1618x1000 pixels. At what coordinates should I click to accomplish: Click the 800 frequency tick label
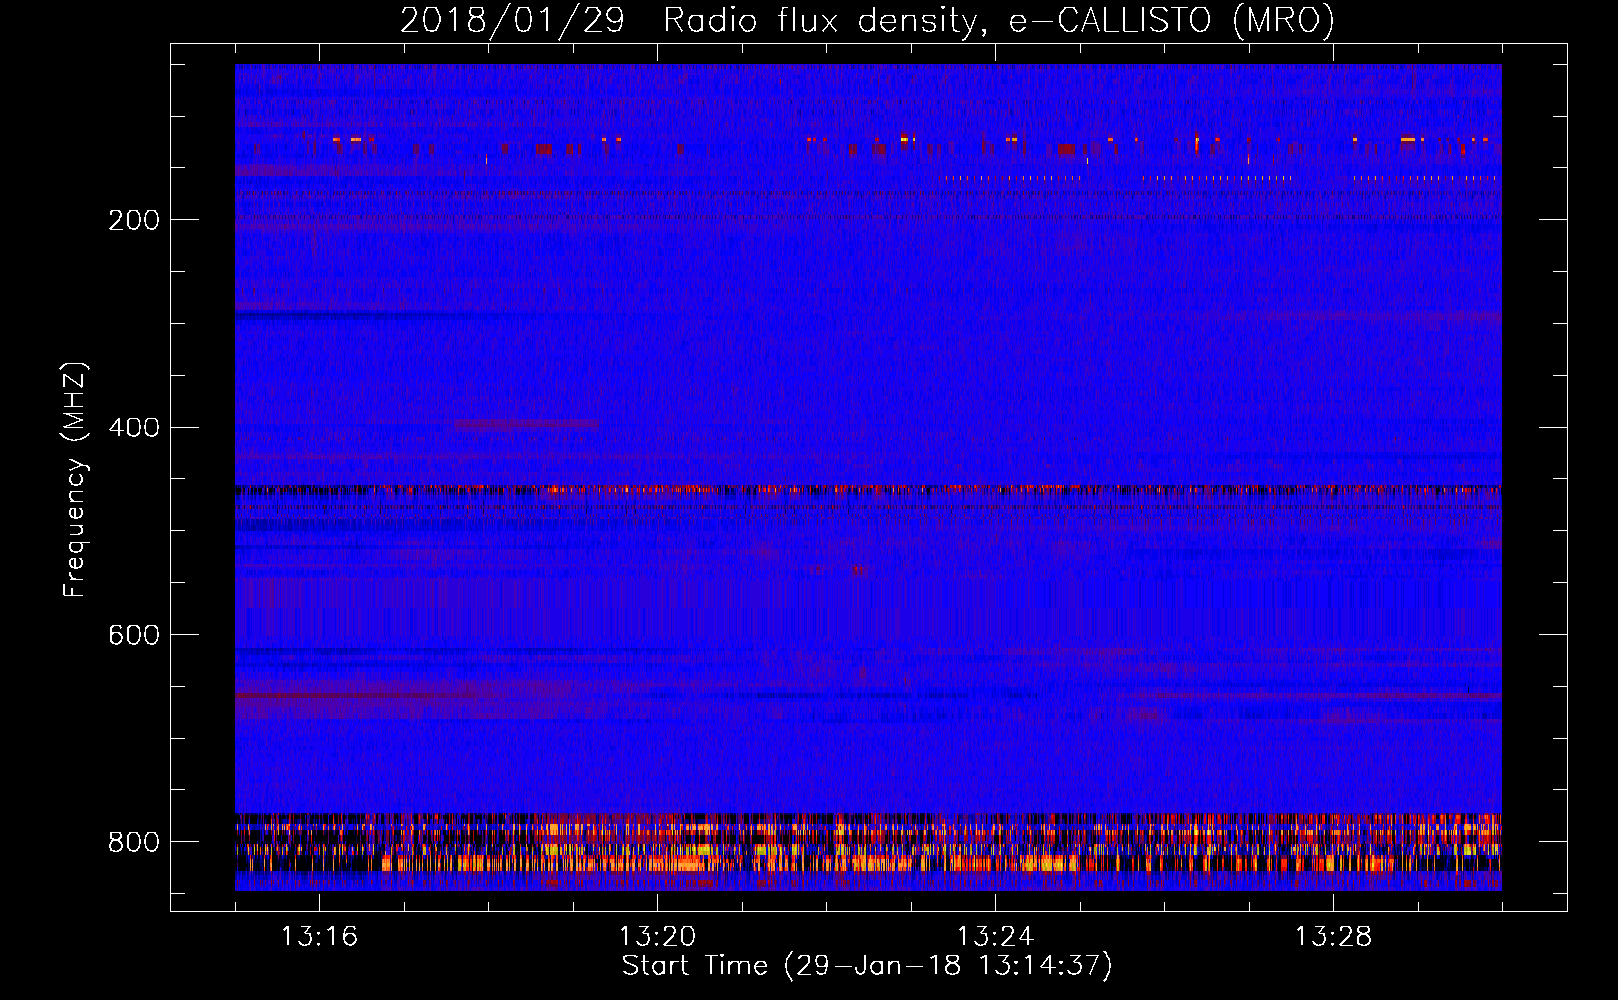coord(134,842)
